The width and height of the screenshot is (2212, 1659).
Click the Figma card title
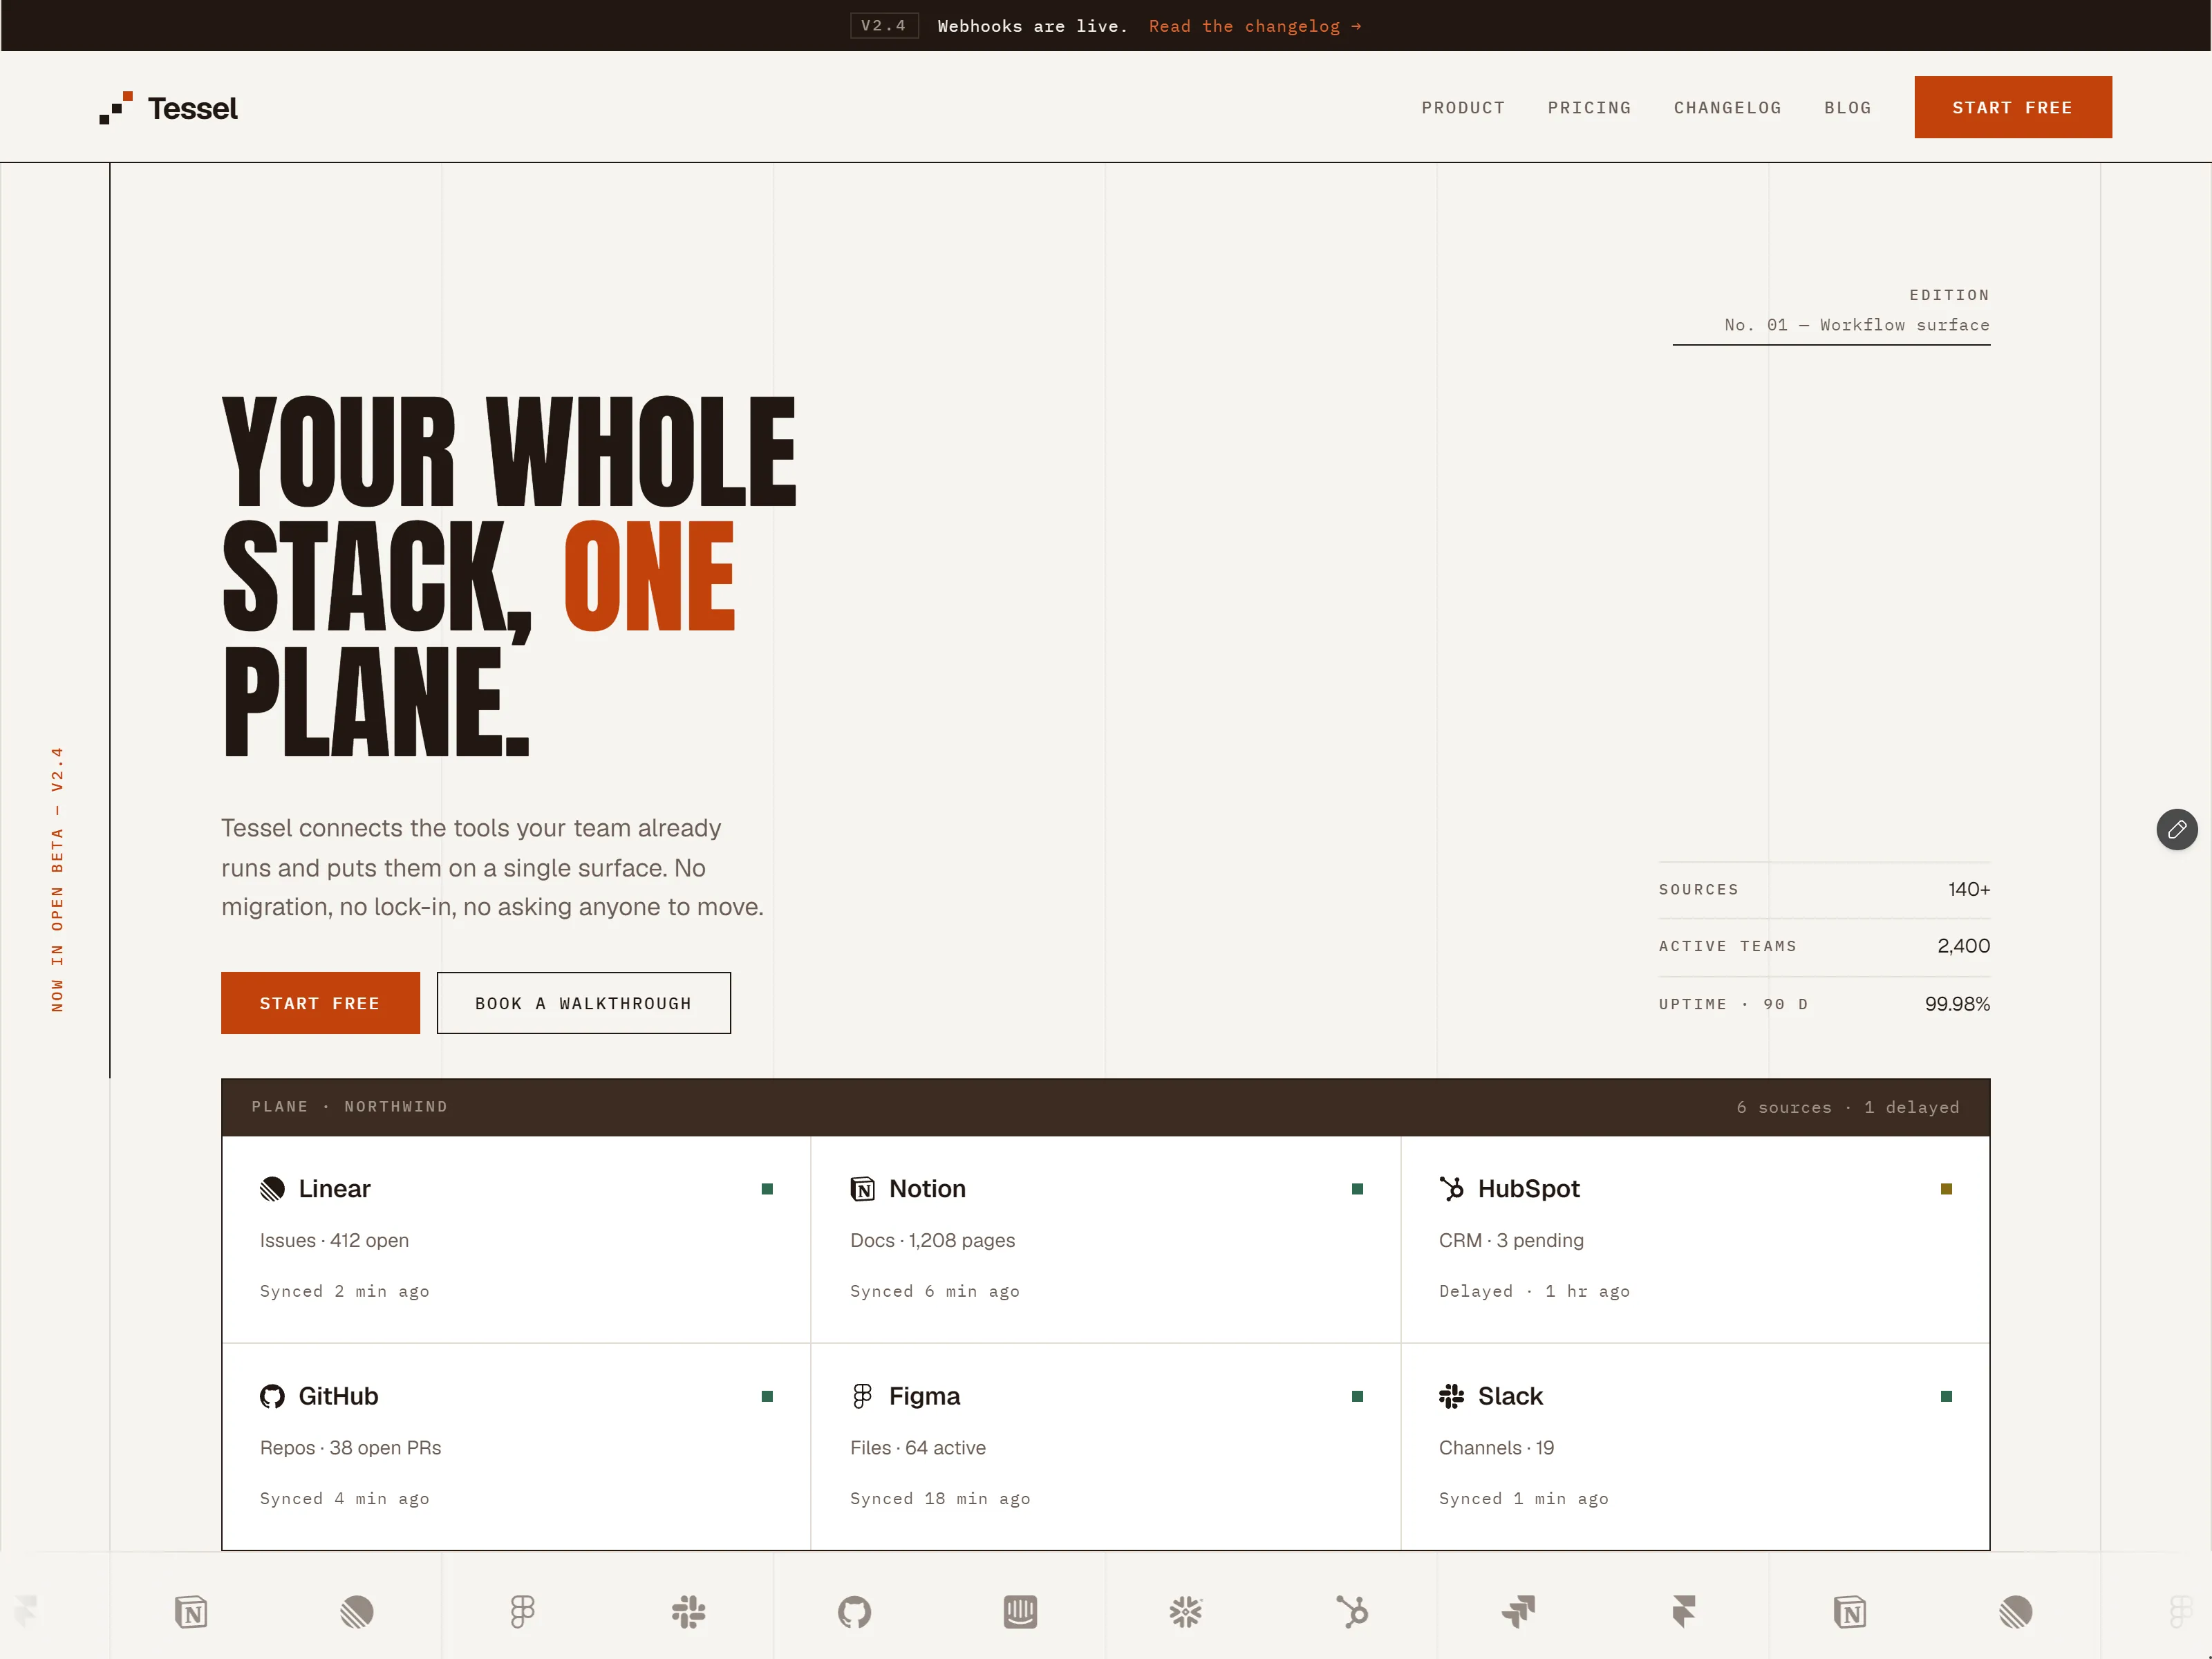924,1396
